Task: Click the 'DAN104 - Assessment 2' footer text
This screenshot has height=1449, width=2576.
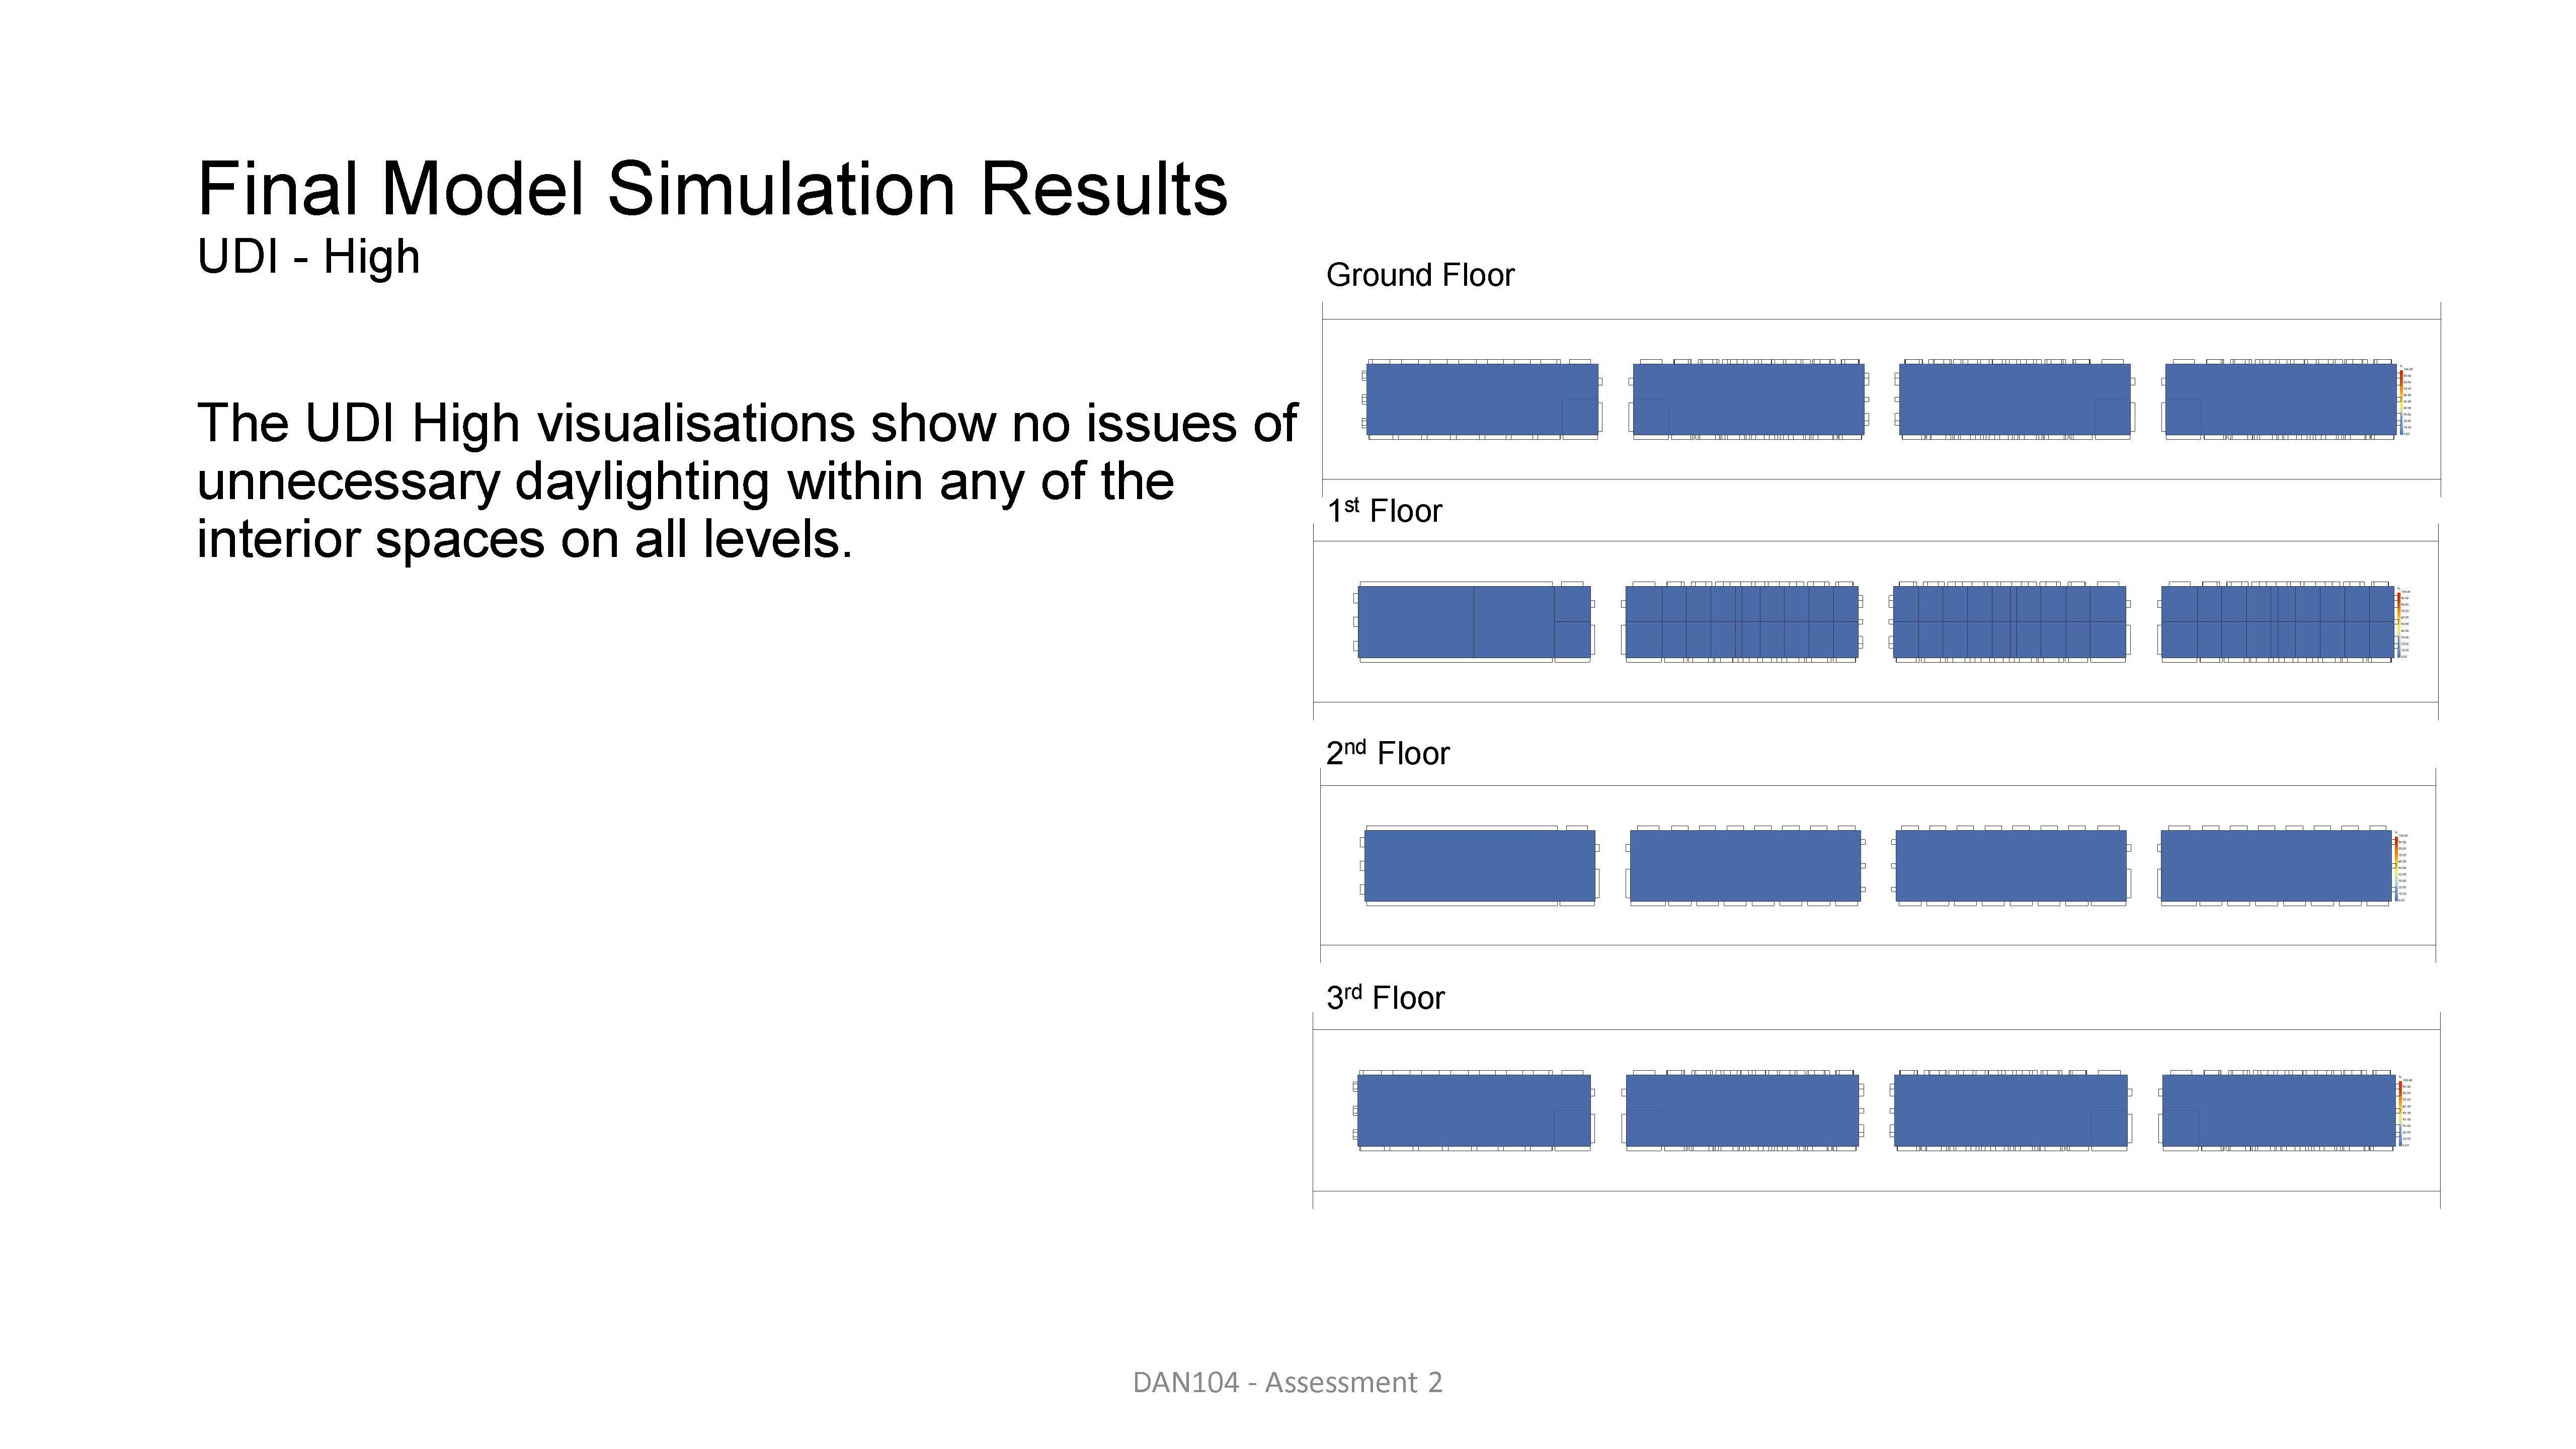Action: click(x=1287, y=1382)
